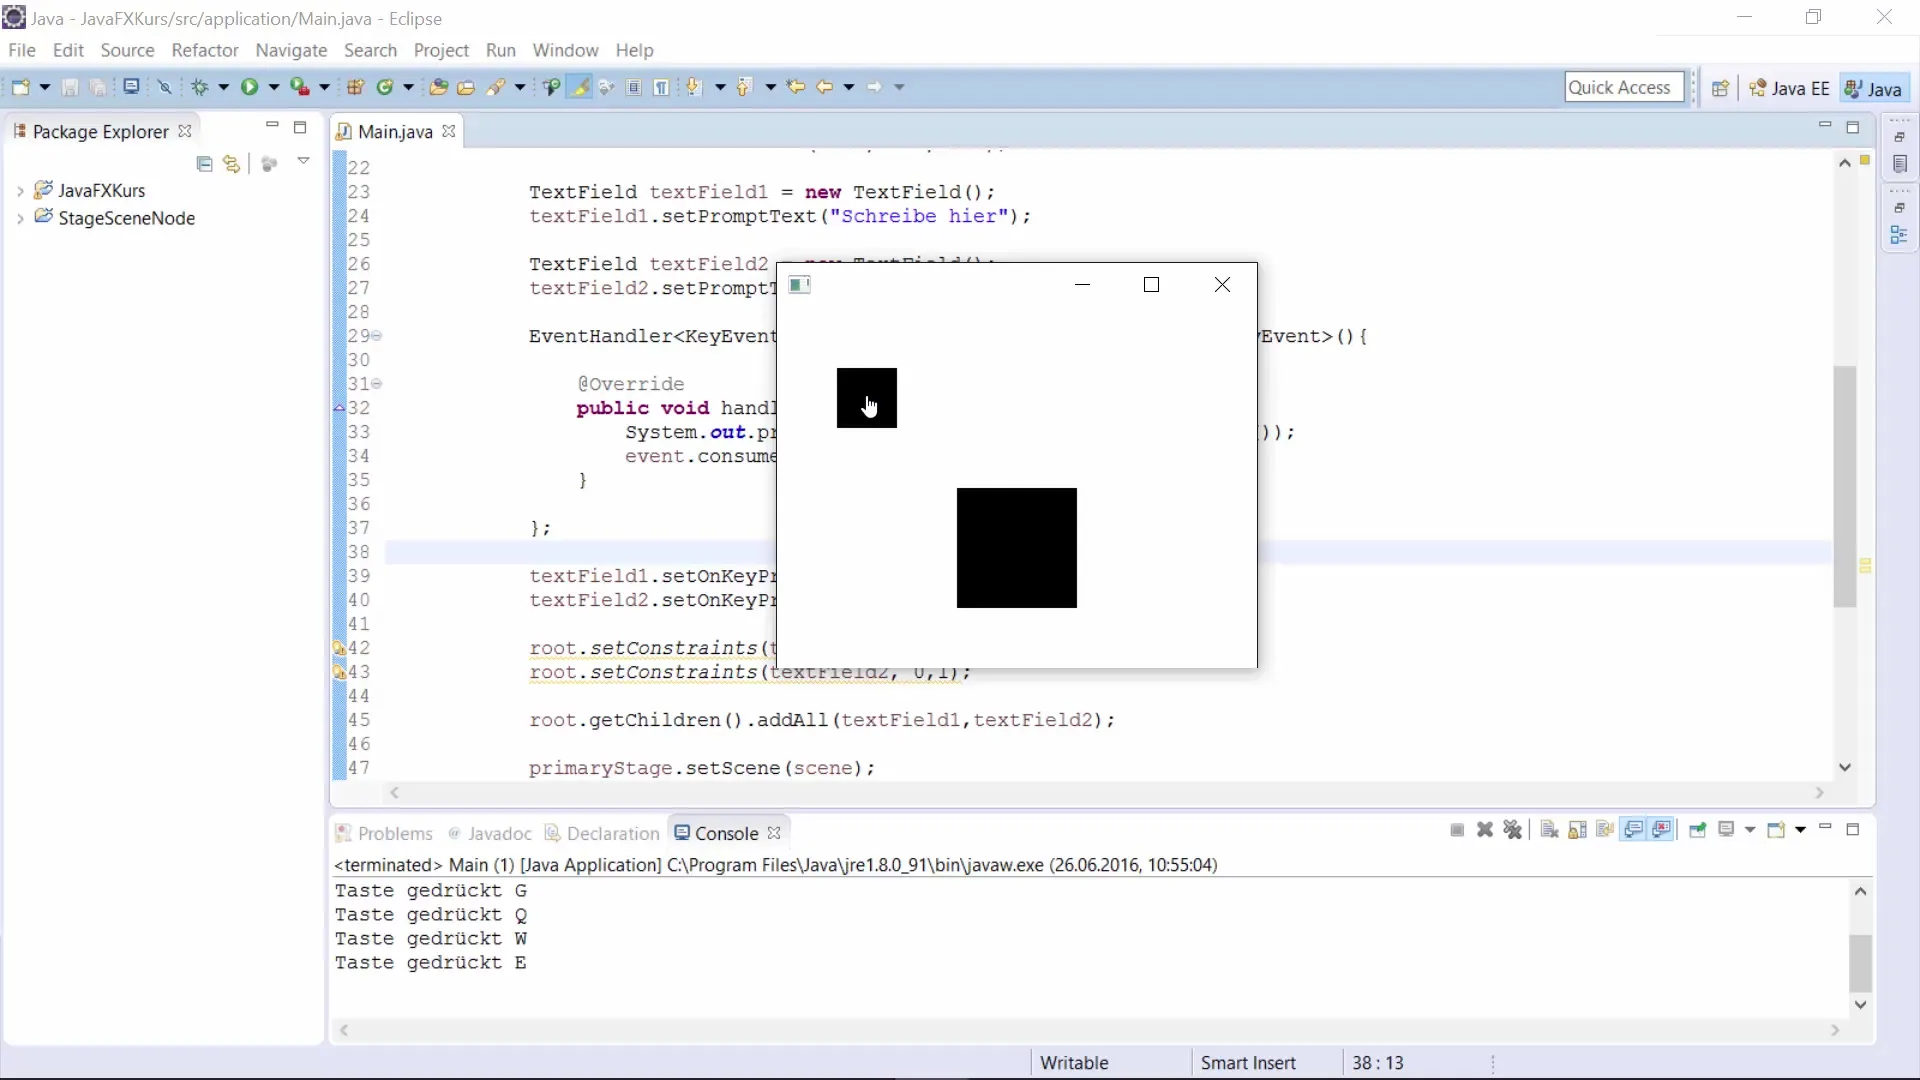Click the large black square in JavaFX window

pyautogui.click(x=1017, y=548)
